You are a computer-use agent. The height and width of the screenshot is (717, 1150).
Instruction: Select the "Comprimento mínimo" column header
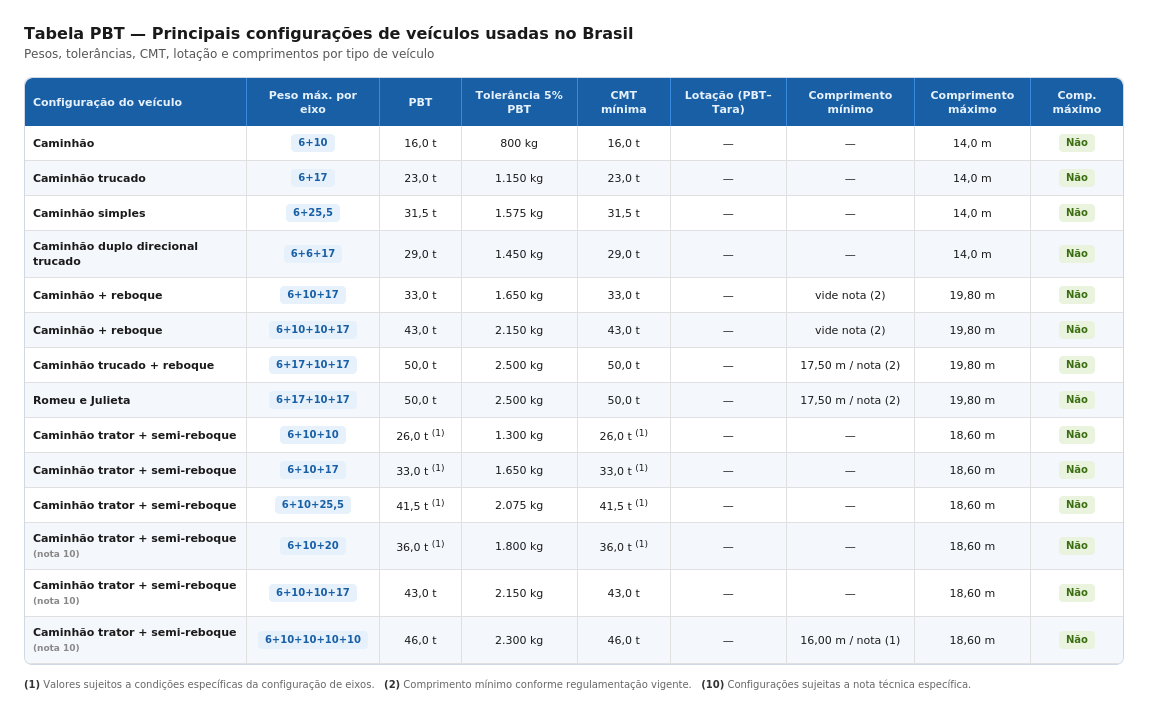850,102
